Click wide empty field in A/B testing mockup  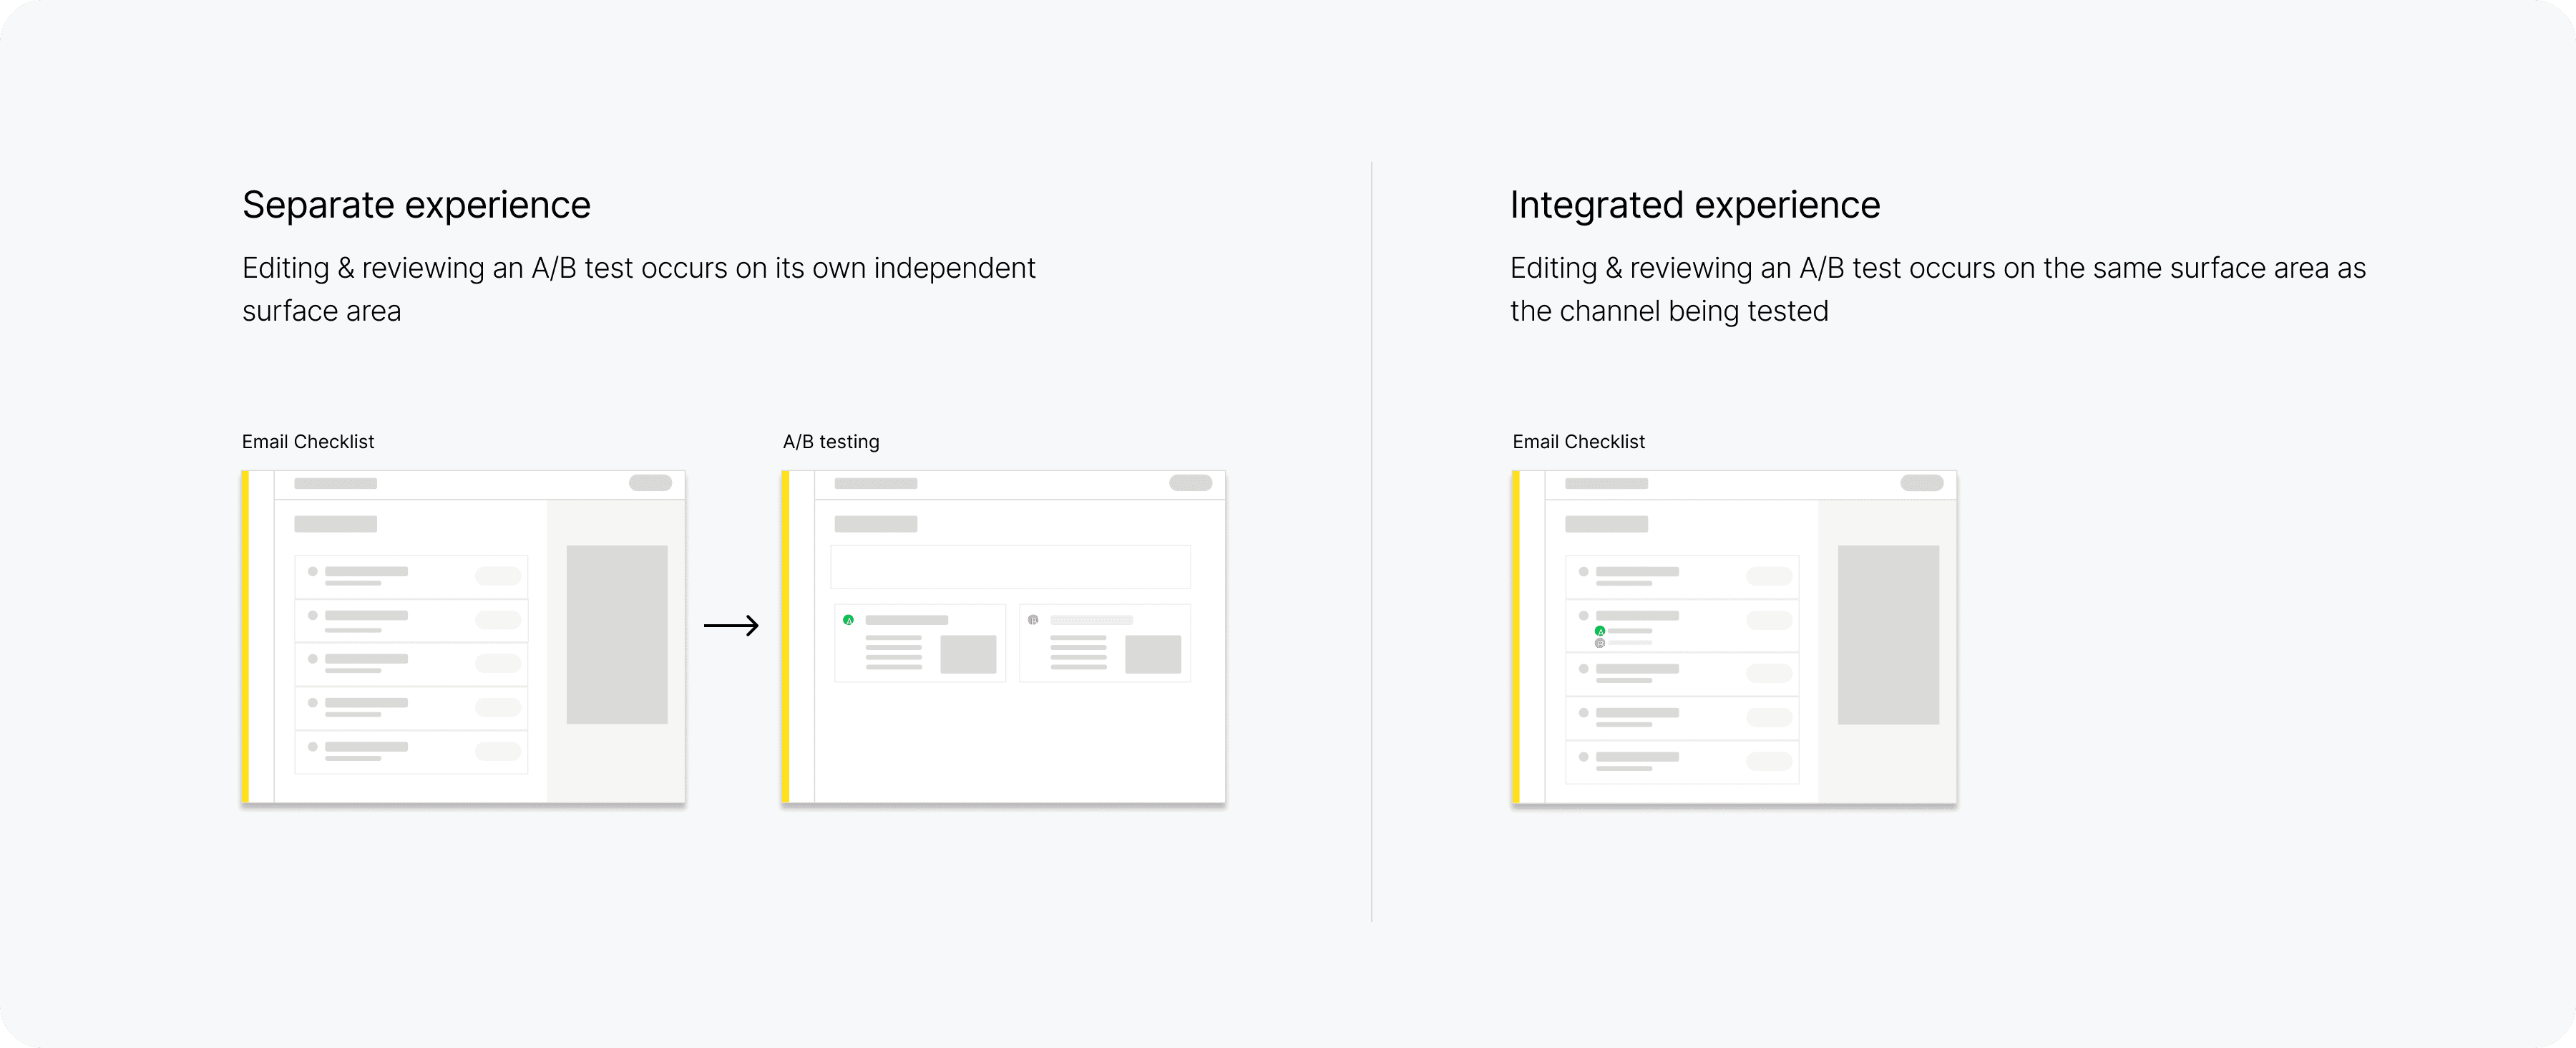(x=1010, y=567)
